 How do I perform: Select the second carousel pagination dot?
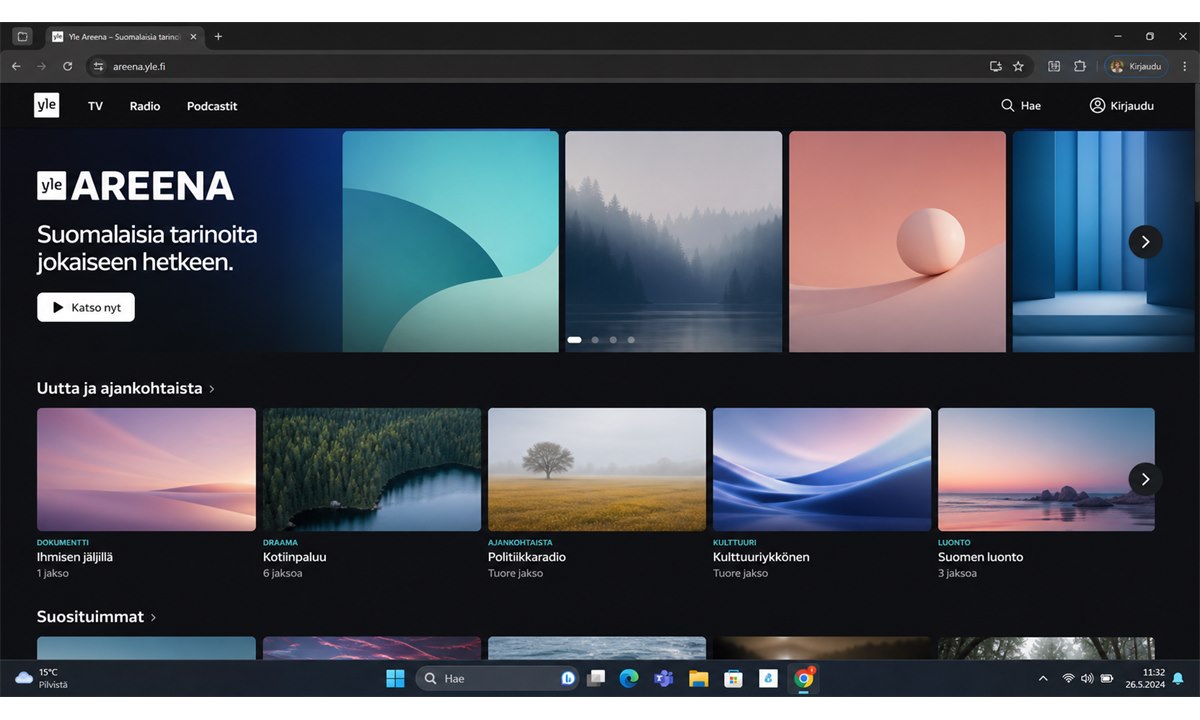pos(595,340)
